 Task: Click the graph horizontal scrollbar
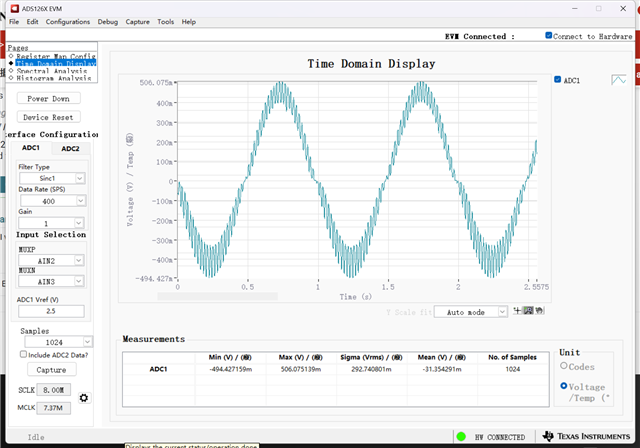(x=218, y=296)
